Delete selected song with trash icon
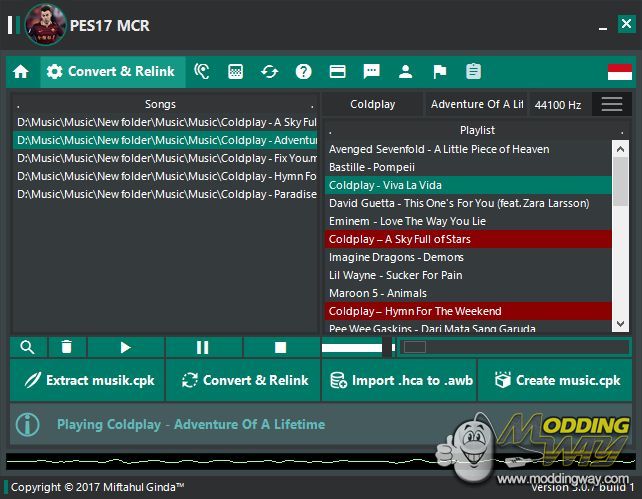Image resolution: width=642 pixels, height=499 pixels. (66, 347)
